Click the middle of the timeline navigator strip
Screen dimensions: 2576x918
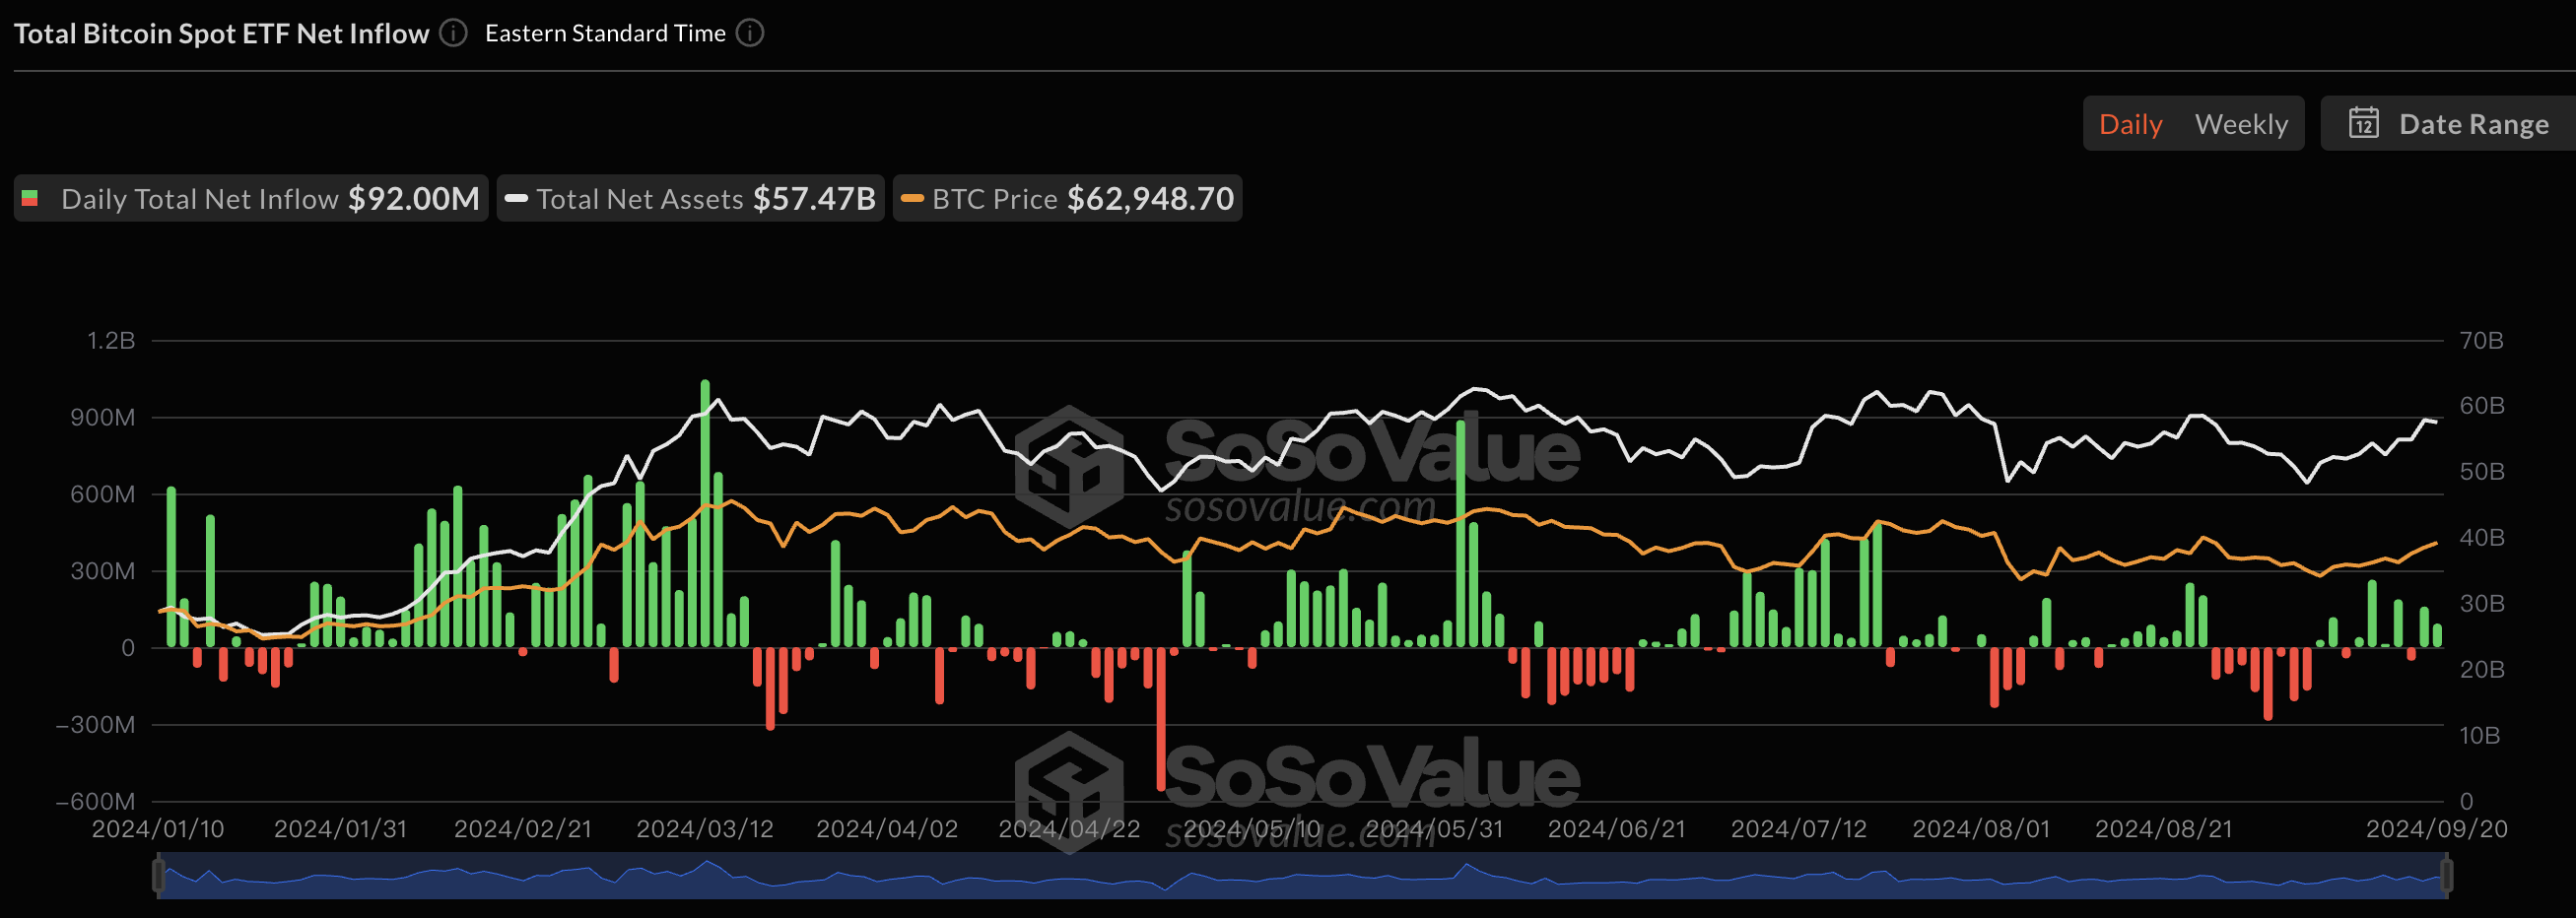(x=1300, y=876)
